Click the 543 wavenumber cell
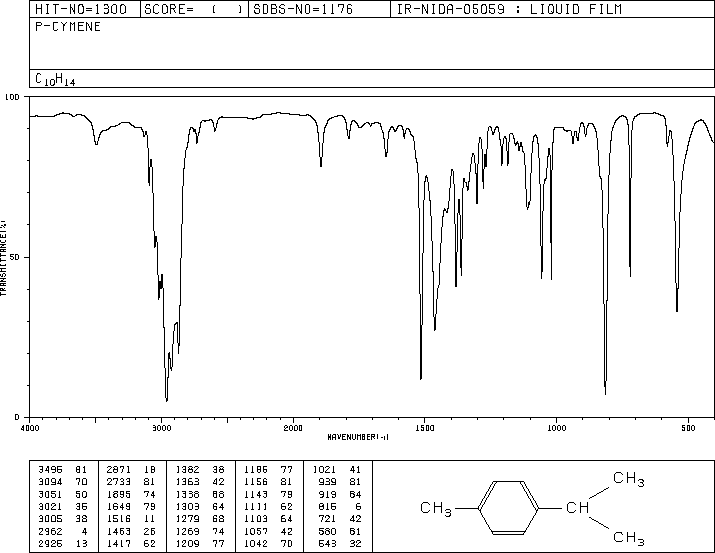Viewport: 715px width, 553px height. [327, 543]
